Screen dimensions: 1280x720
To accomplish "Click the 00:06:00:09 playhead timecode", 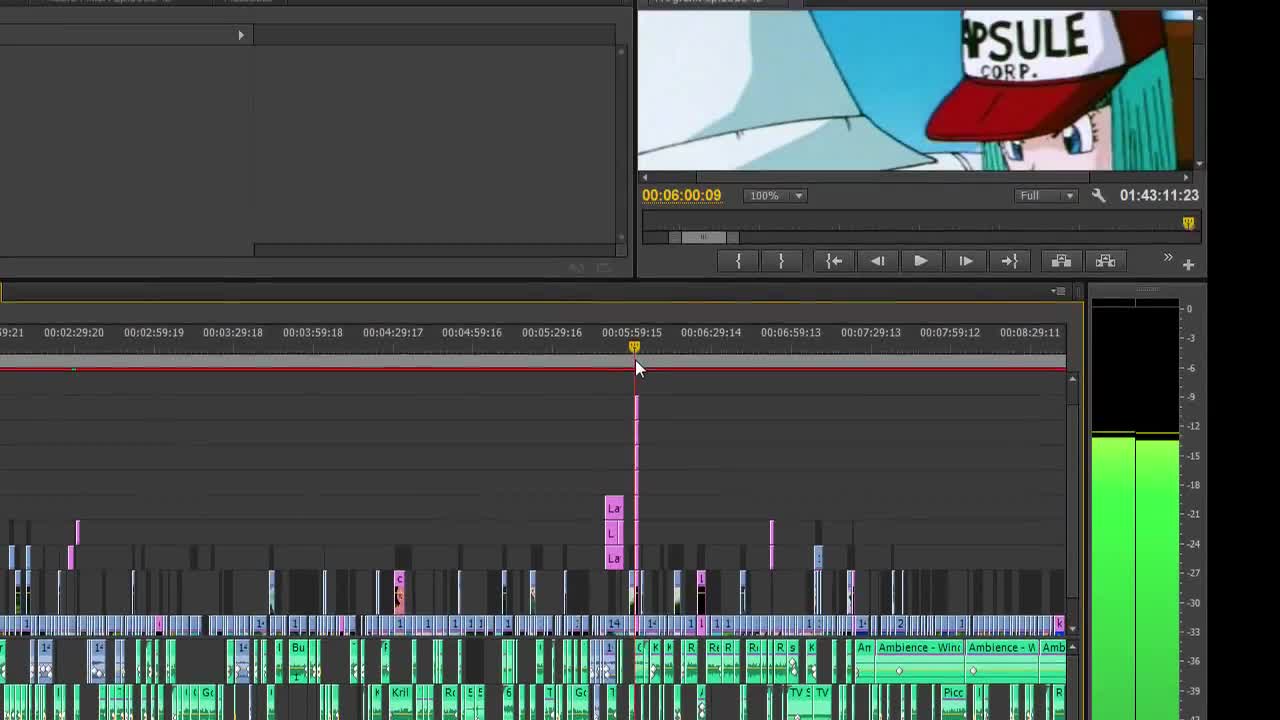I will tap(681, 195).
